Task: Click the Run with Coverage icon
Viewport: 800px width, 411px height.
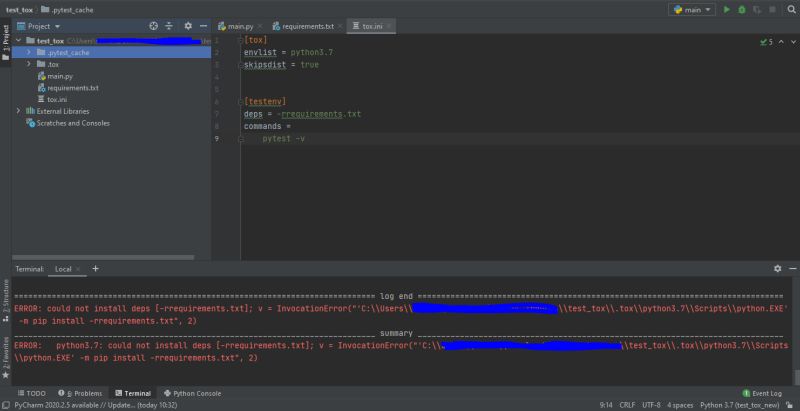Action: pos(757,10)
